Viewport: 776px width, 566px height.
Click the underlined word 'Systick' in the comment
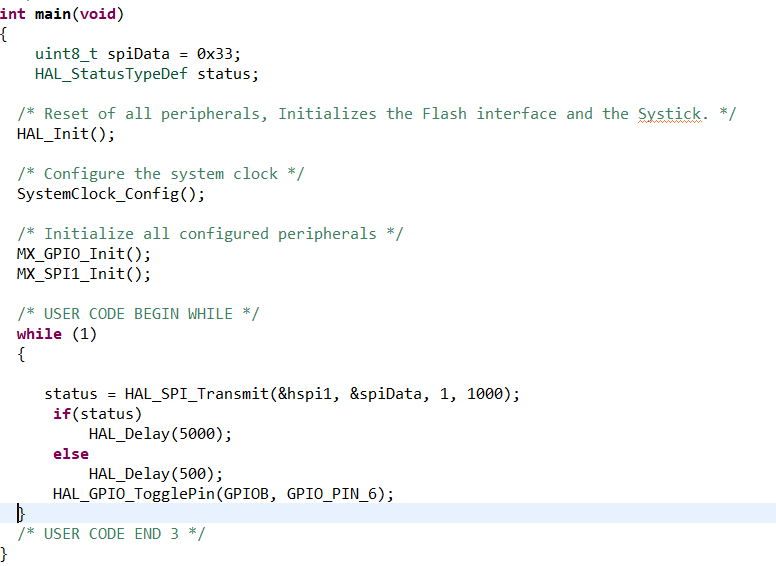click(x=670, y=114)
